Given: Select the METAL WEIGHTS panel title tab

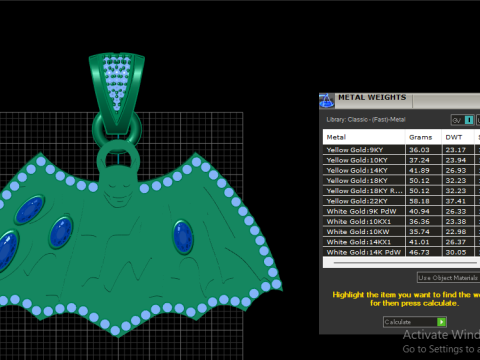Looking at the screenshot, I should (x=372, y=98).
